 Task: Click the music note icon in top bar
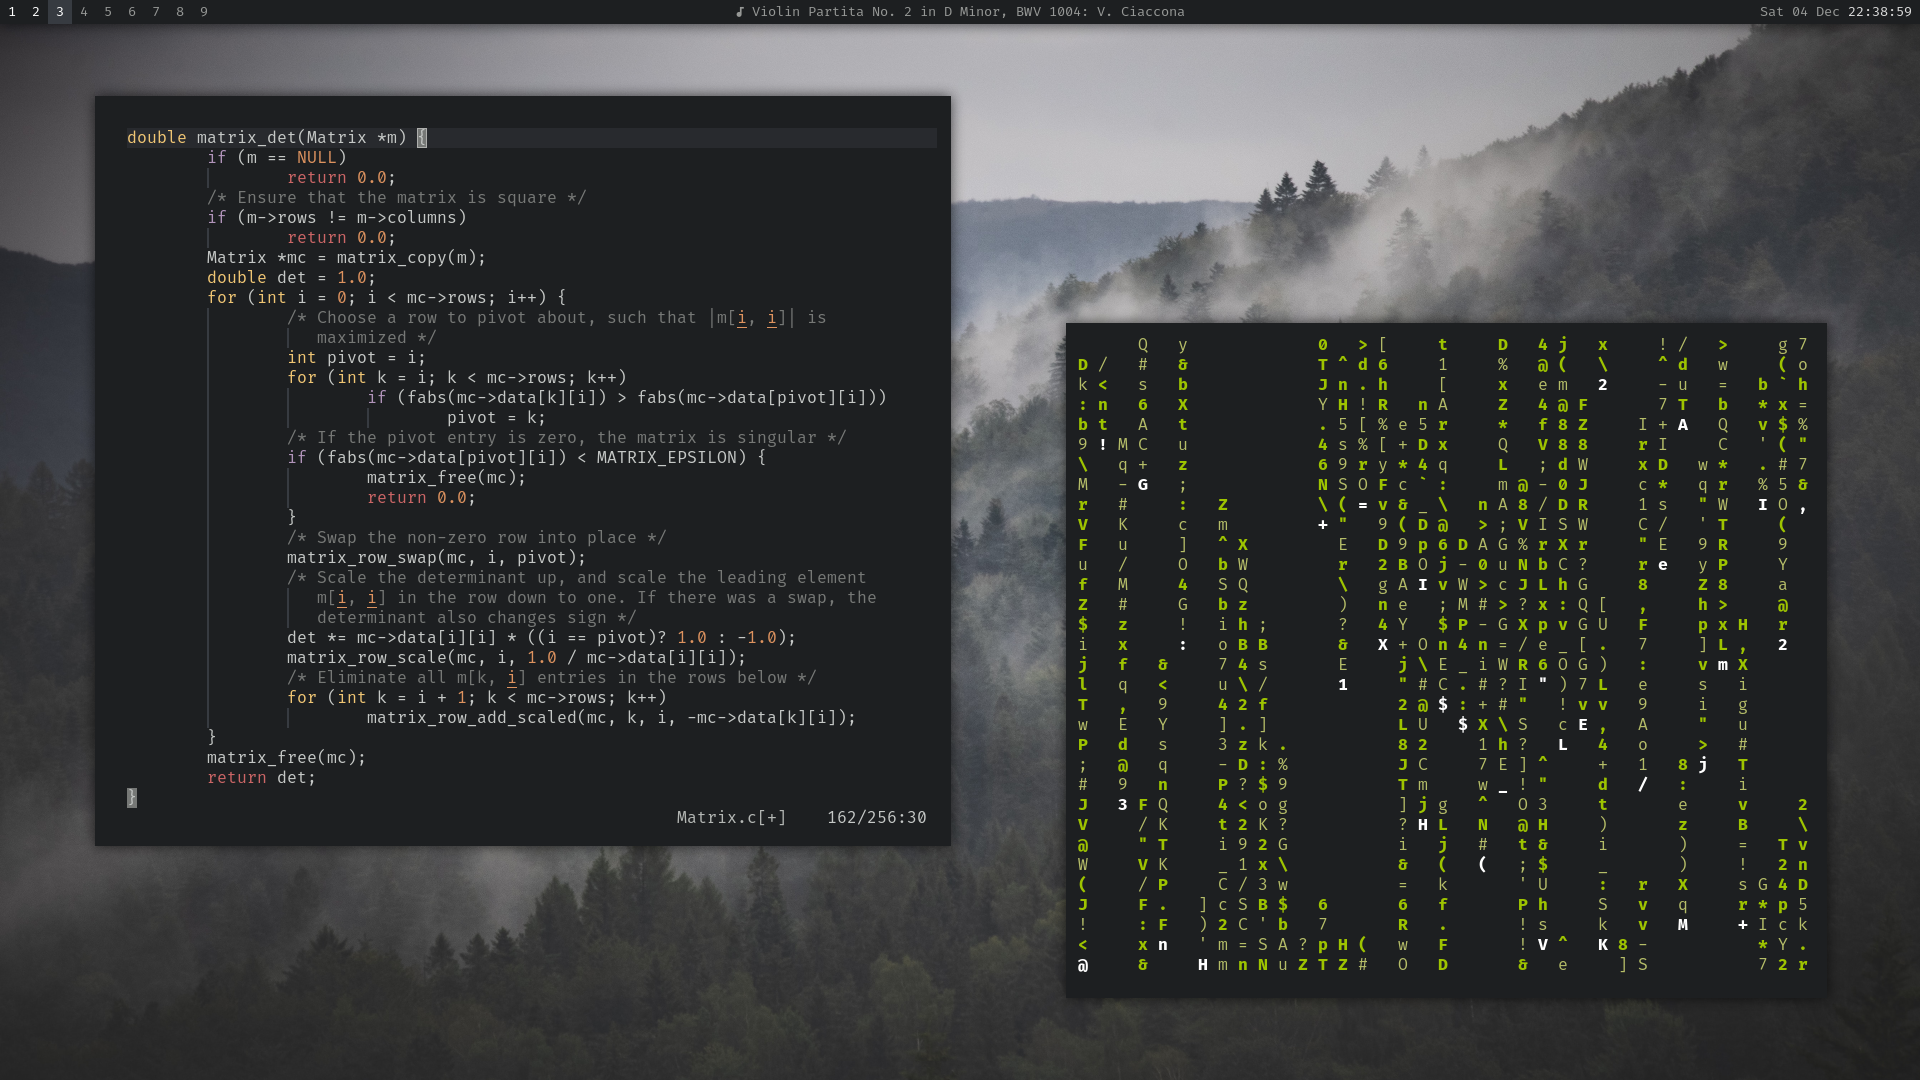pos(740,12)
